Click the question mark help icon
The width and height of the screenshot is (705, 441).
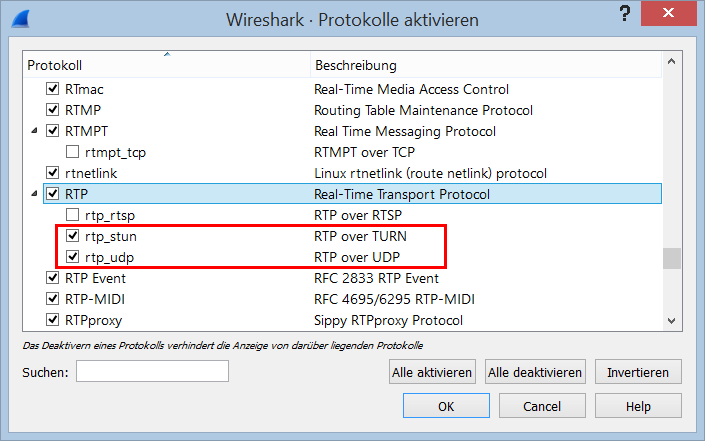tap(625, 13)
